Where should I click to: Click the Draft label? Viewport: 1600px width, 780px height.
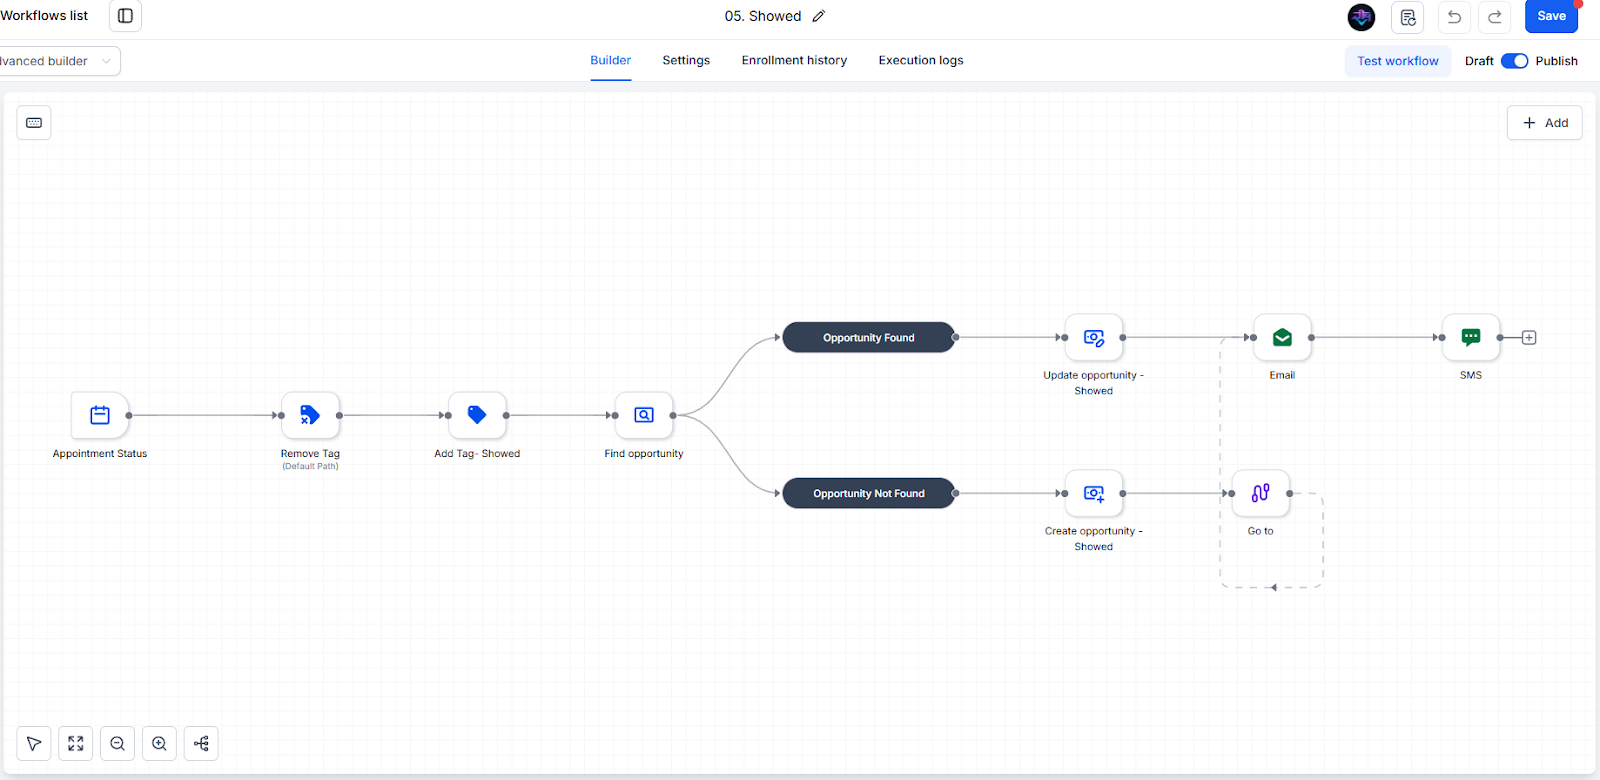click(x=1479, y=61)
